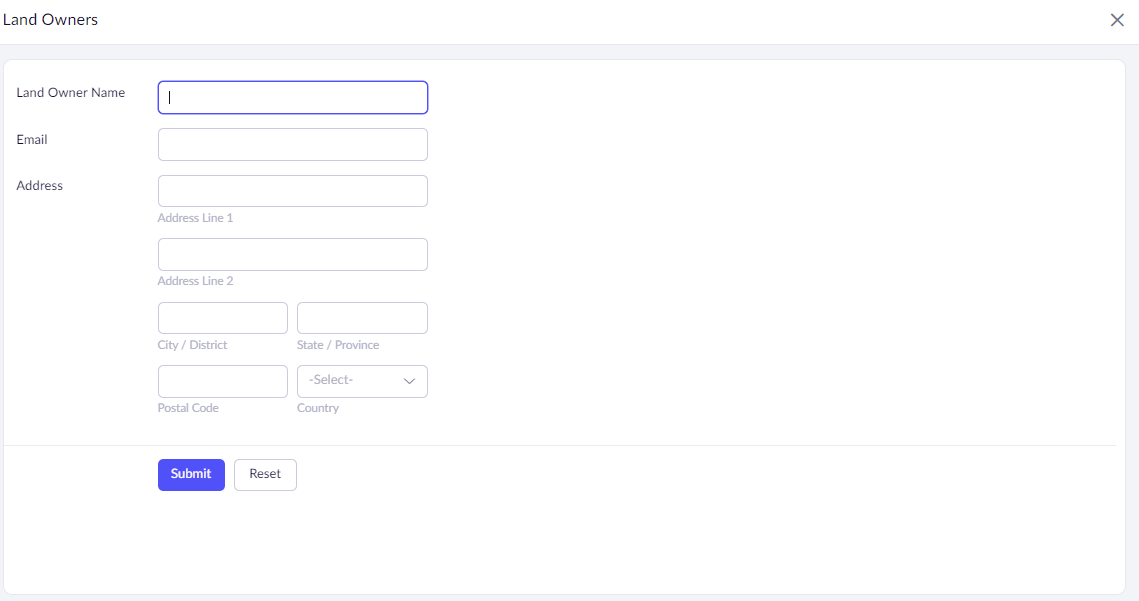Click the Address Line 1 caption

[x=195, y=218]
